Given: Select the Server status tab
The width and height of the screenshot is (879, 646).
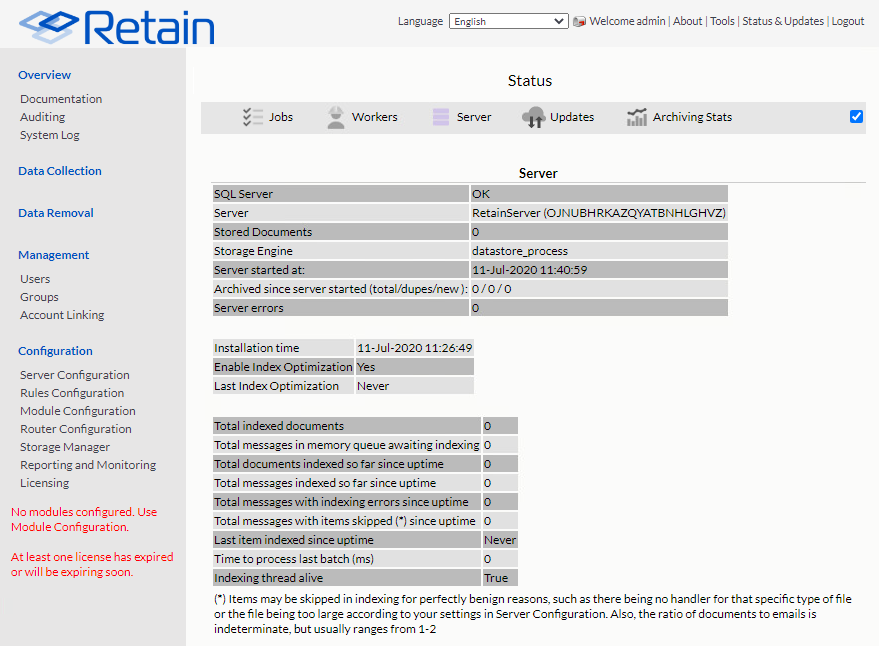Looking at the screenshot, I should 474,117.
